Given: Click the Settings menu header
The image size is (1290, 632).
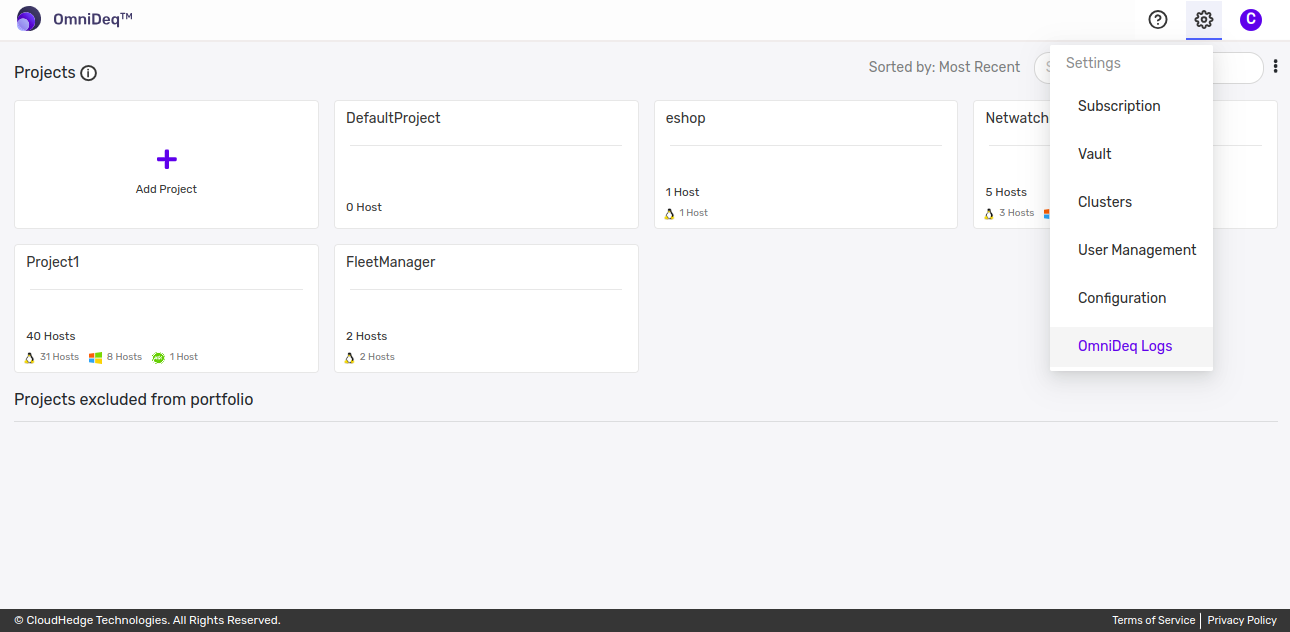Looking at the screenshot, I should pos(1093,63).
